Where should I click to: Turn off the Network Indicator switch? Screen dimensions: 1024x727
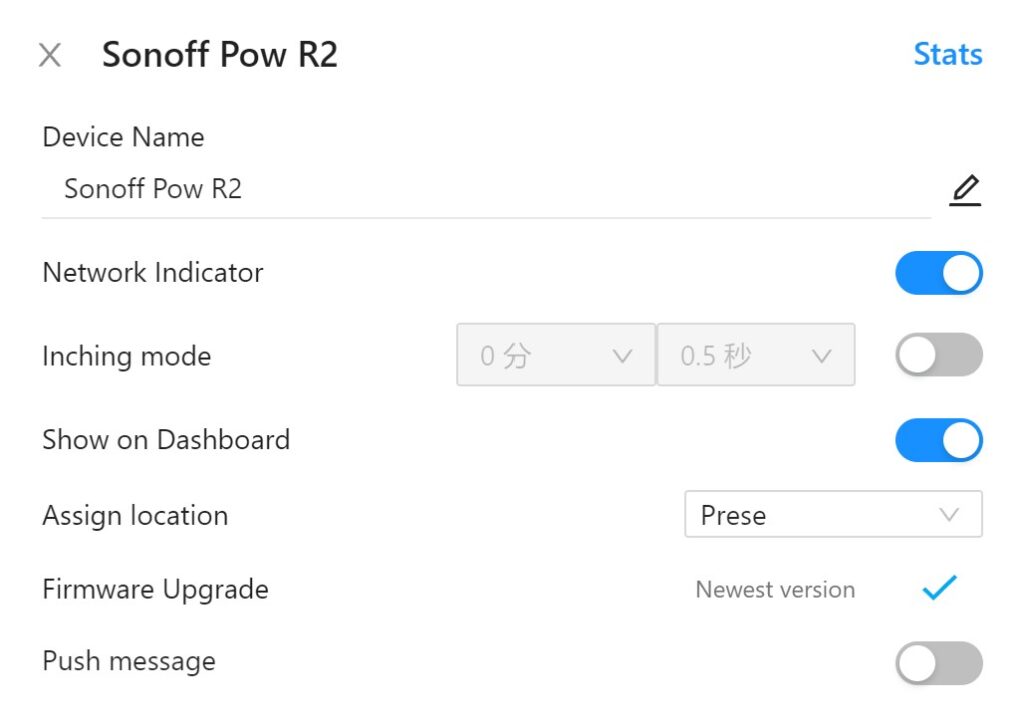coord(938,273)
